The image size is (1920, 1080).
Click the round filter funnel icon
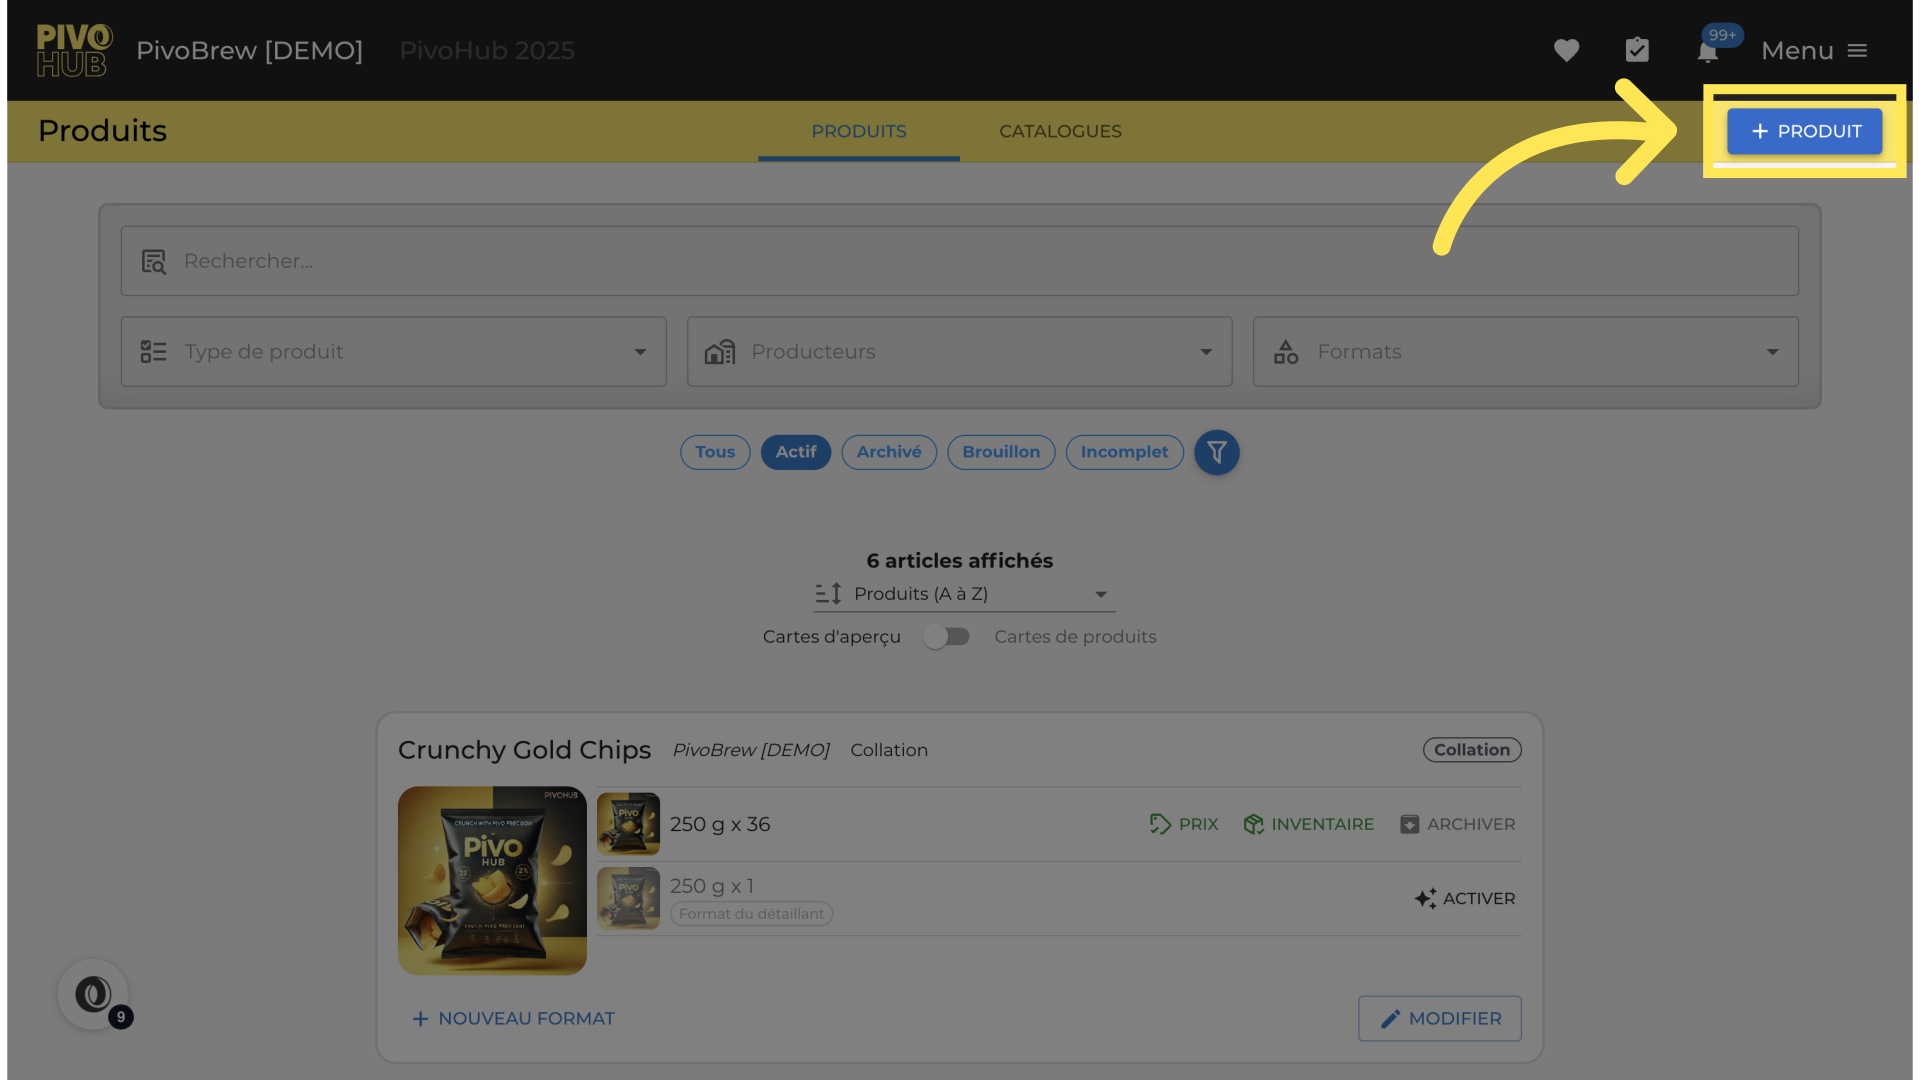[x=1216, y=452]
